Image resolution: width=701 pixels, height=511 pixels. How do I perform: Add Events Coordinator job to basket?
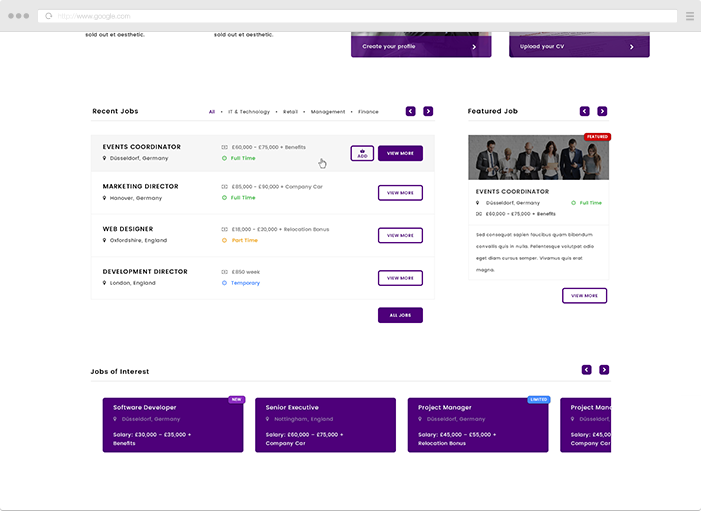[x=362, y=153]
